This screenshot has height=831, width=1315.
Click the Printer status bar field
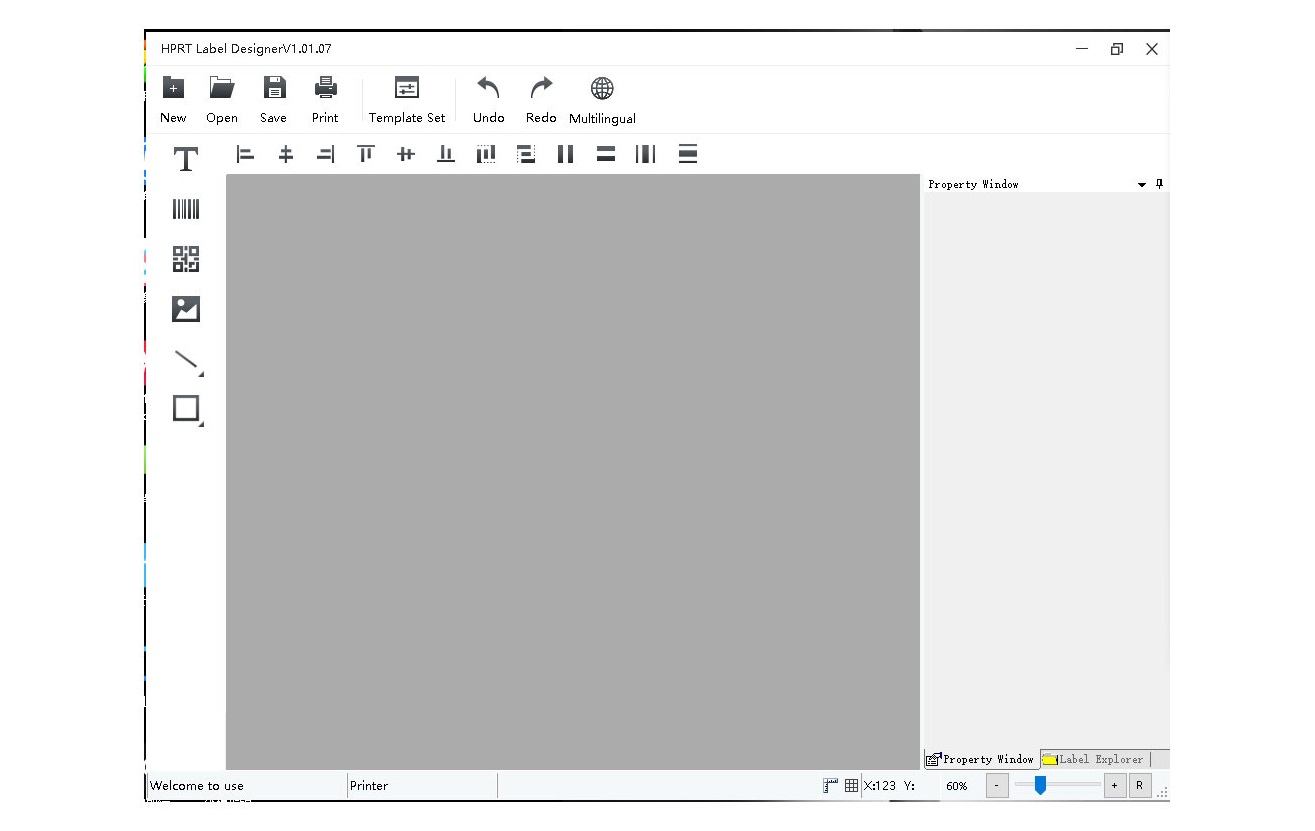(422, 786)
